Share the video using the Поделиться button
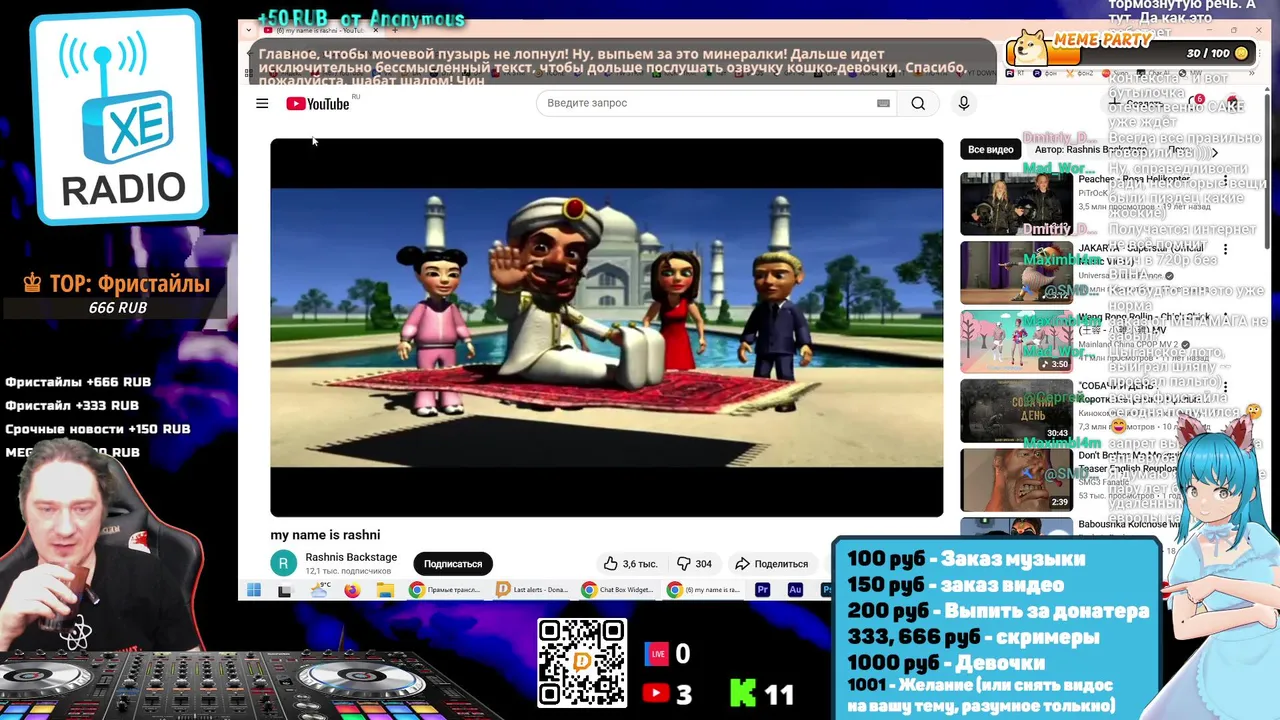 (771, 564)
